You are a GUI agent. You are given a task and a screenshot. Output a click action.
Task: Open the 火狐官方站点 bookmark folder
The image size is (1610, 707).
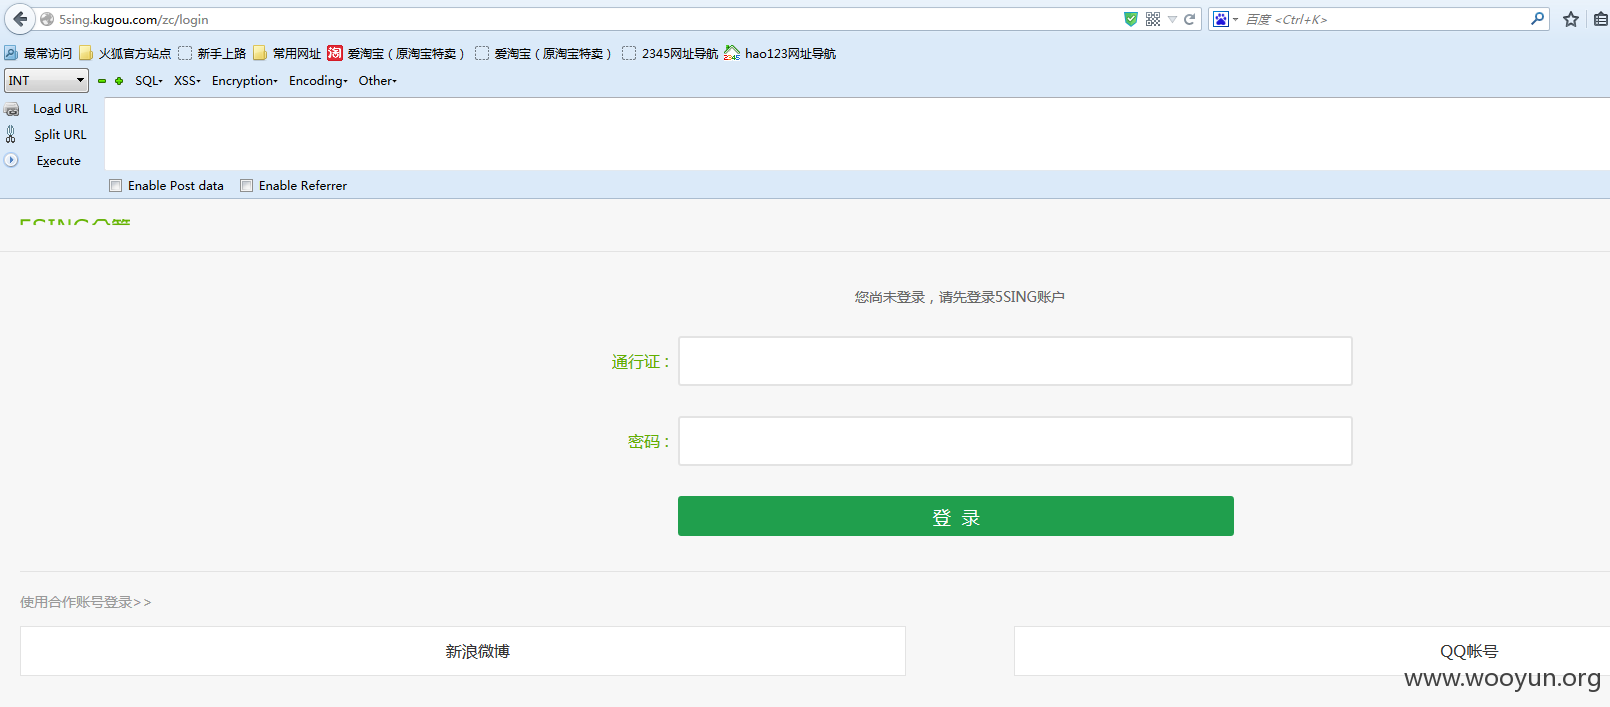tap(125, 53)
